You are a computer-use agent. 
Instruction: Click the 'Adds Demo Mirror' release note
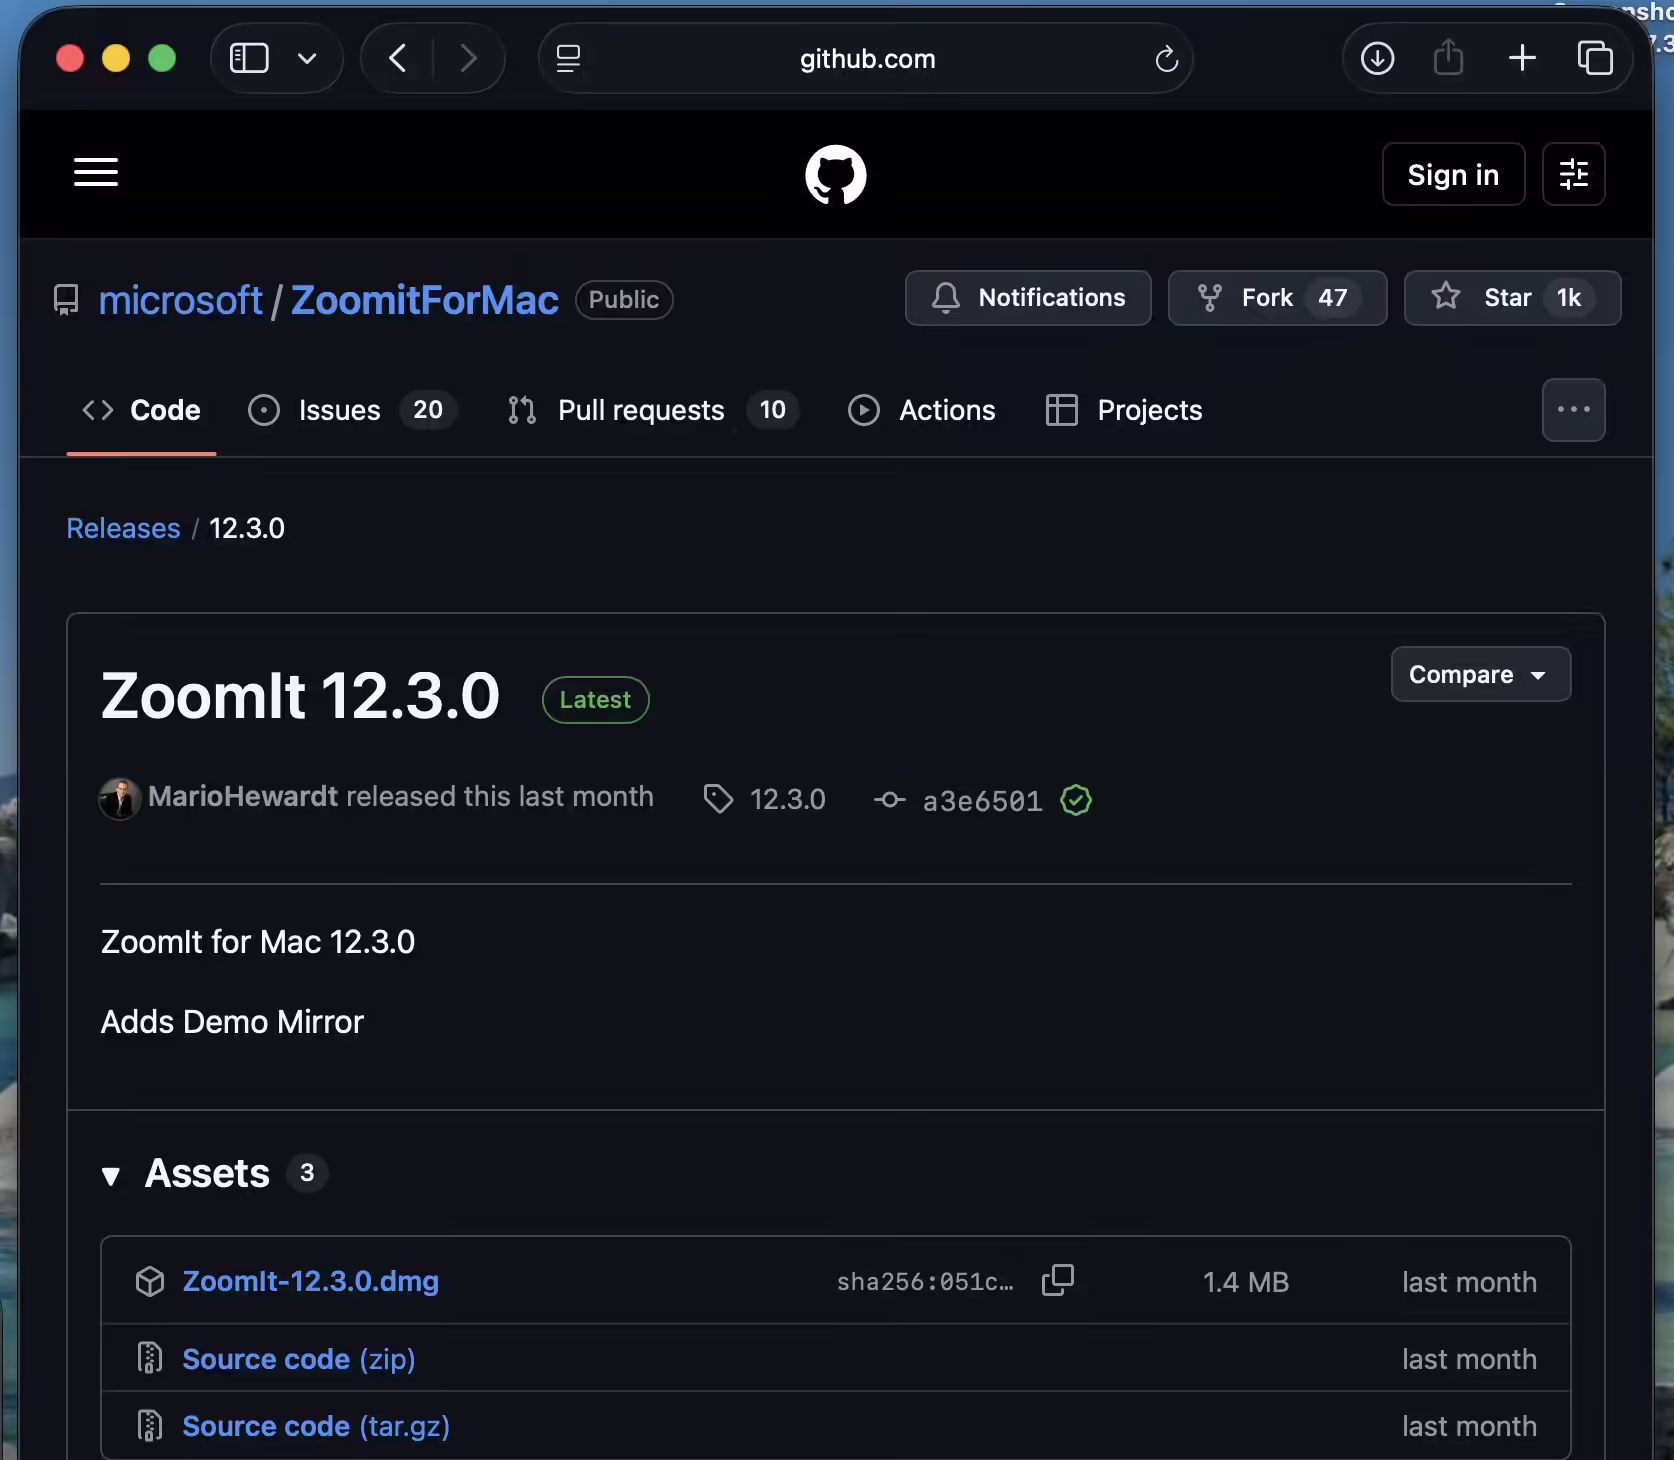coord(232,1022)
